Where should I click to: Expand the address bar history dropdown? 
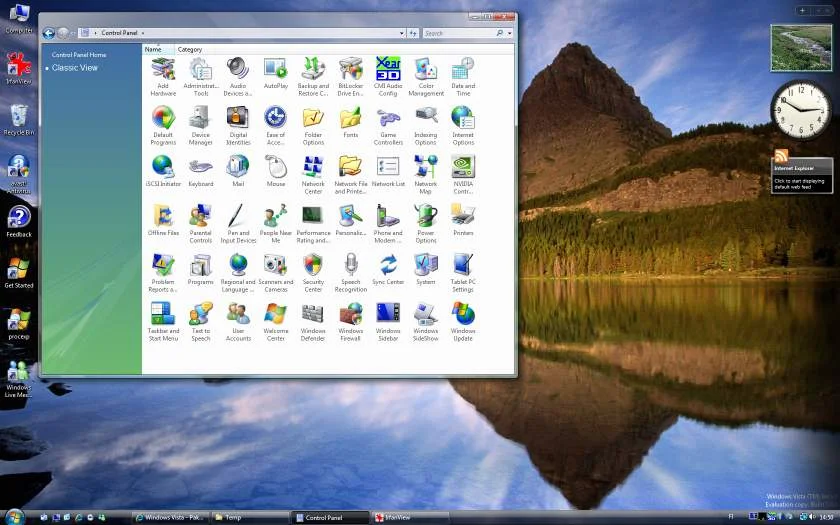tap(401, 33)
